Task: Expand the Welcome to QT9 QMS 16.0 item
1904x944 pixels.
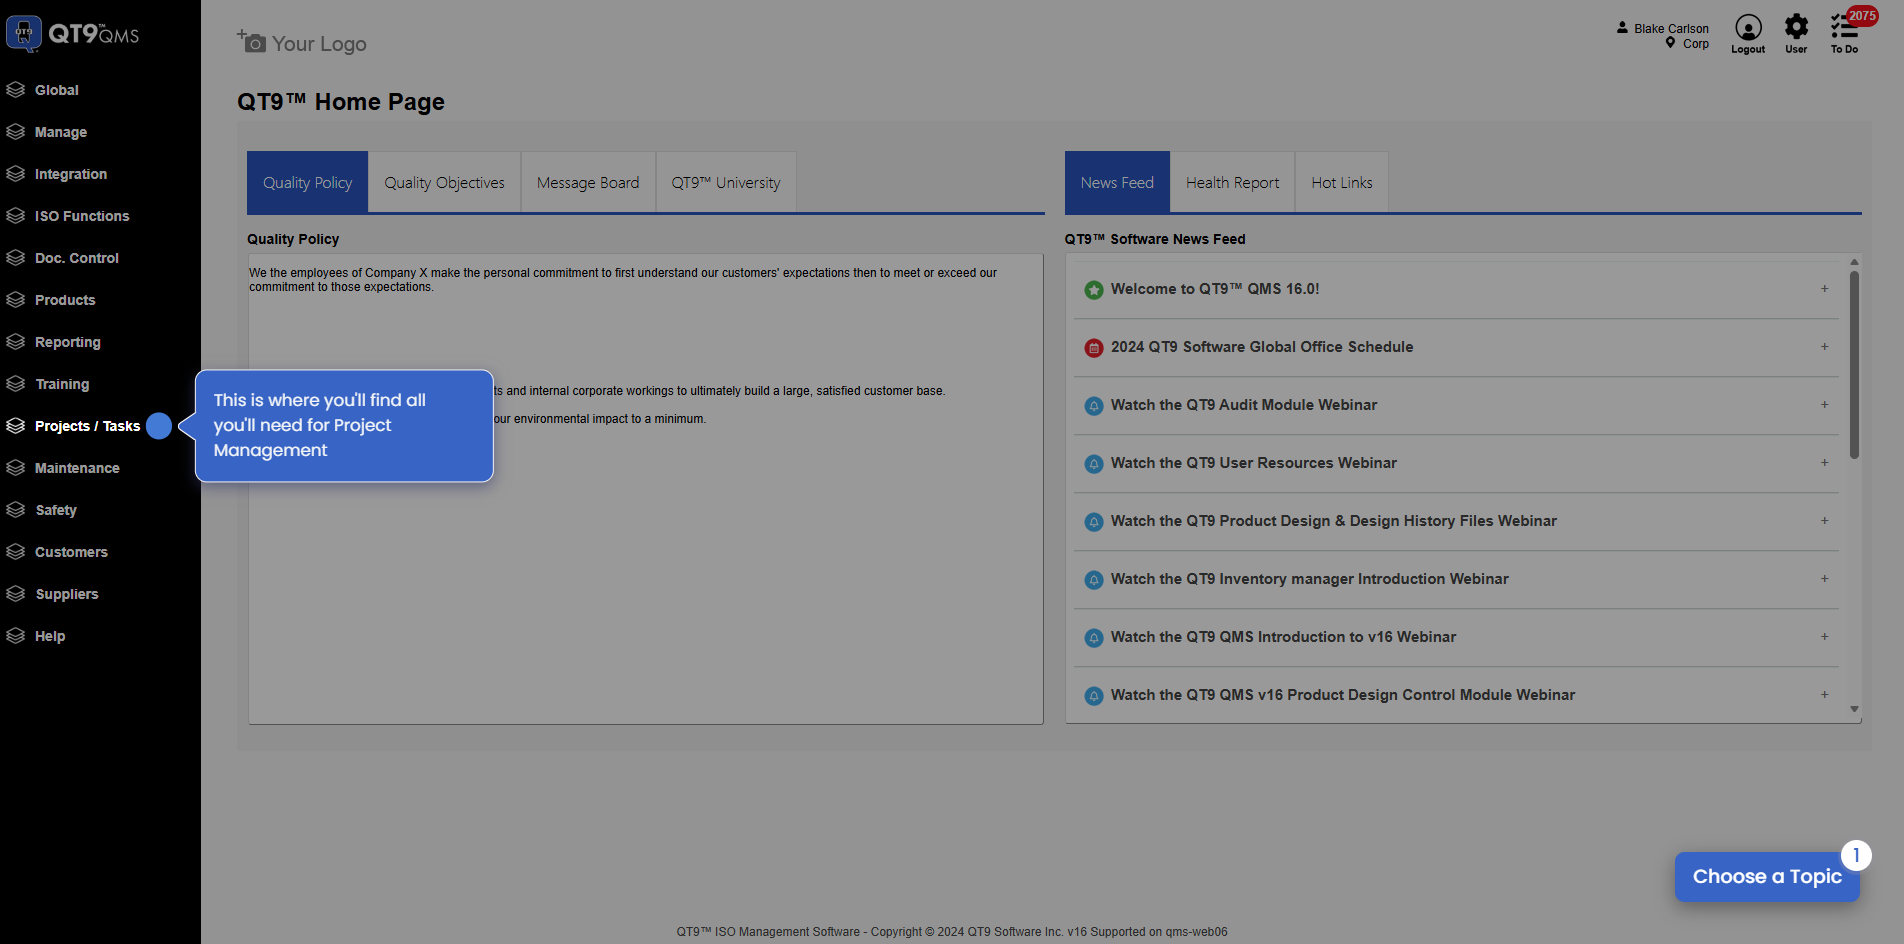Action: (x=1825, y=289)
